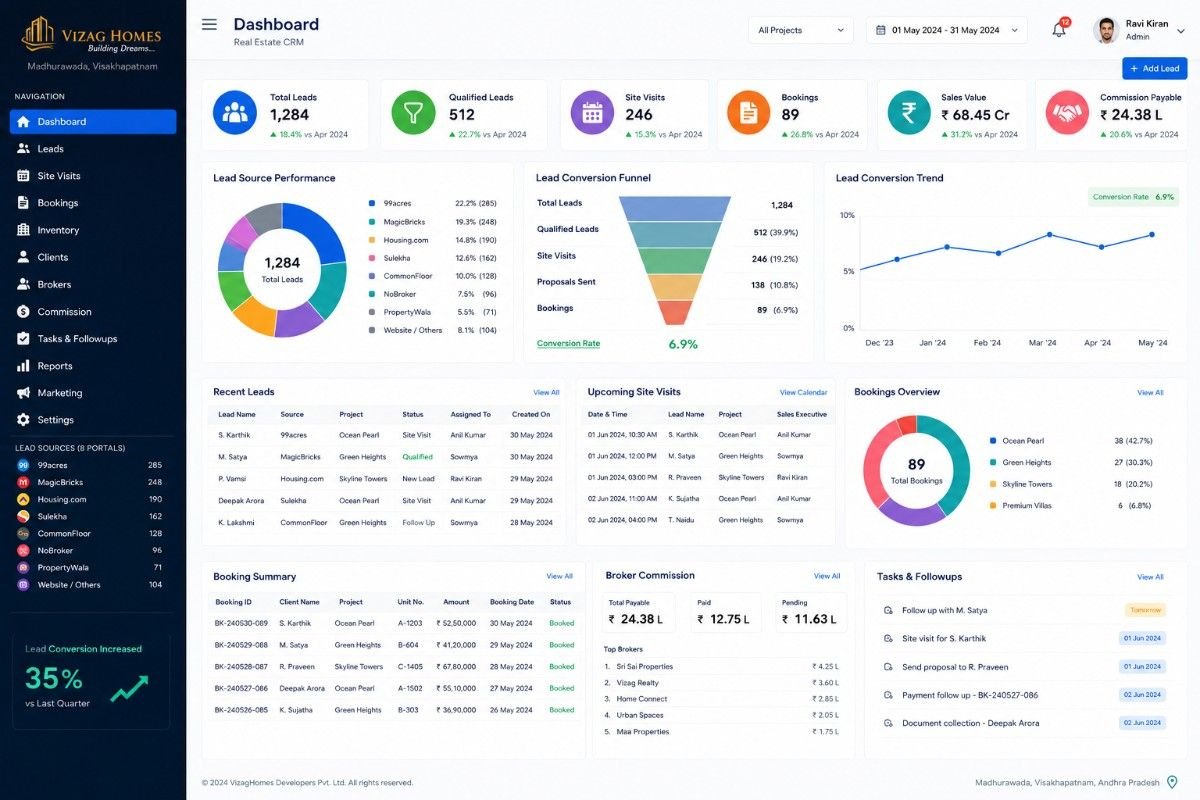Click the PropertyWala portal icon in sidebar

click(23, 567)
